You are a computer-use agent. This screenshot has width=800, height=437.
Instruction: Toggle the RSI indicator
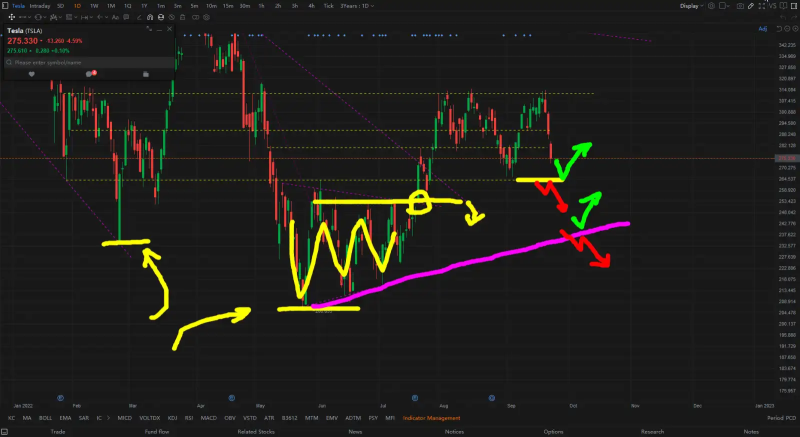coord(187,418)
